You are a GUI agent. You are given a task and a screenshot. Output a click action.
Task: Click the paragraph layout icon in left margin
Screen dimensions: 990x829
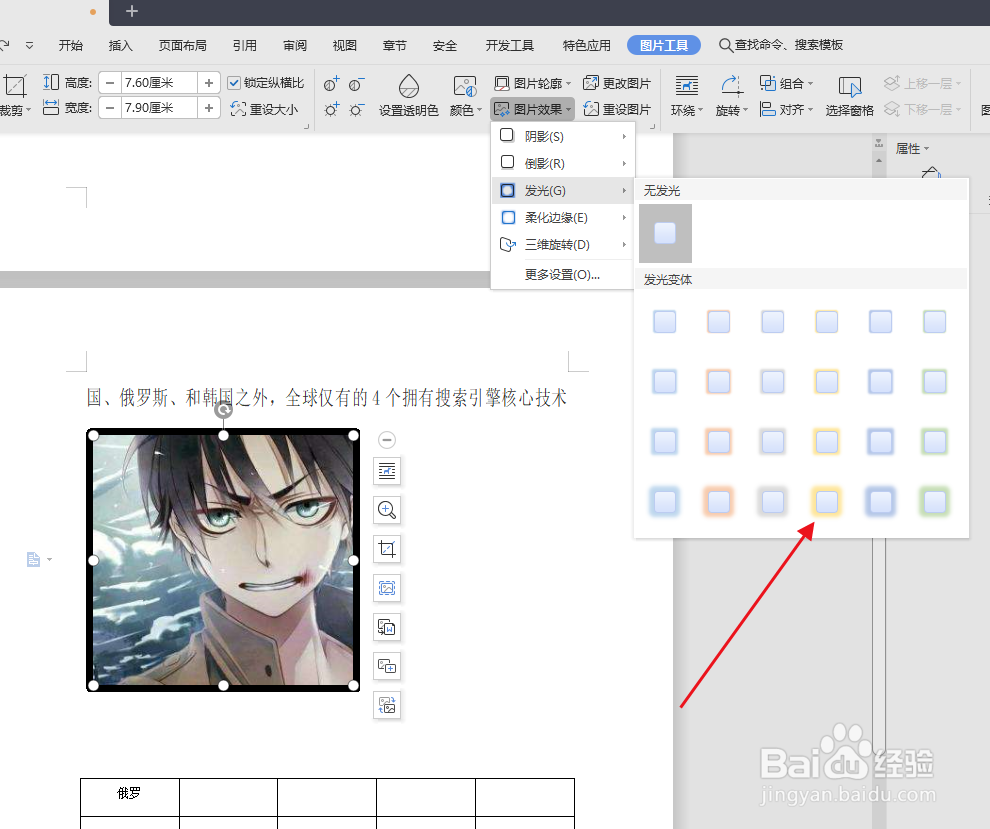33,559
